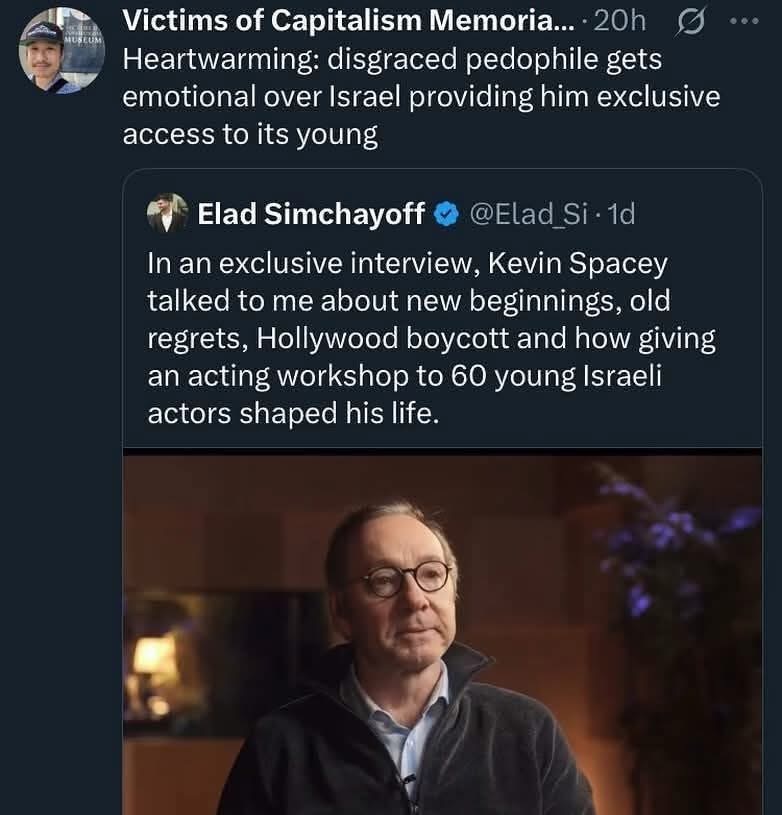Screen dimensions: 782x815
Task: Open Elad Simchayoff's small profile picture
Action: pos(167,214)
